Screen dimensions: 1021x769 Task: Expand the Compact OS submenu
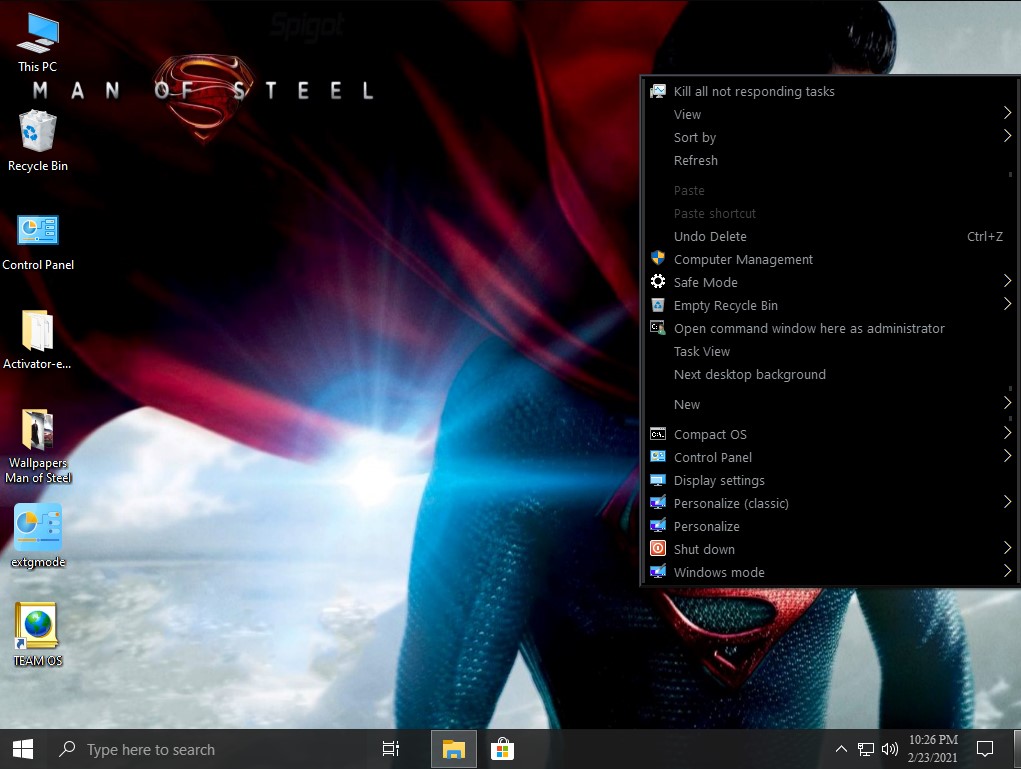pos(830,434)
